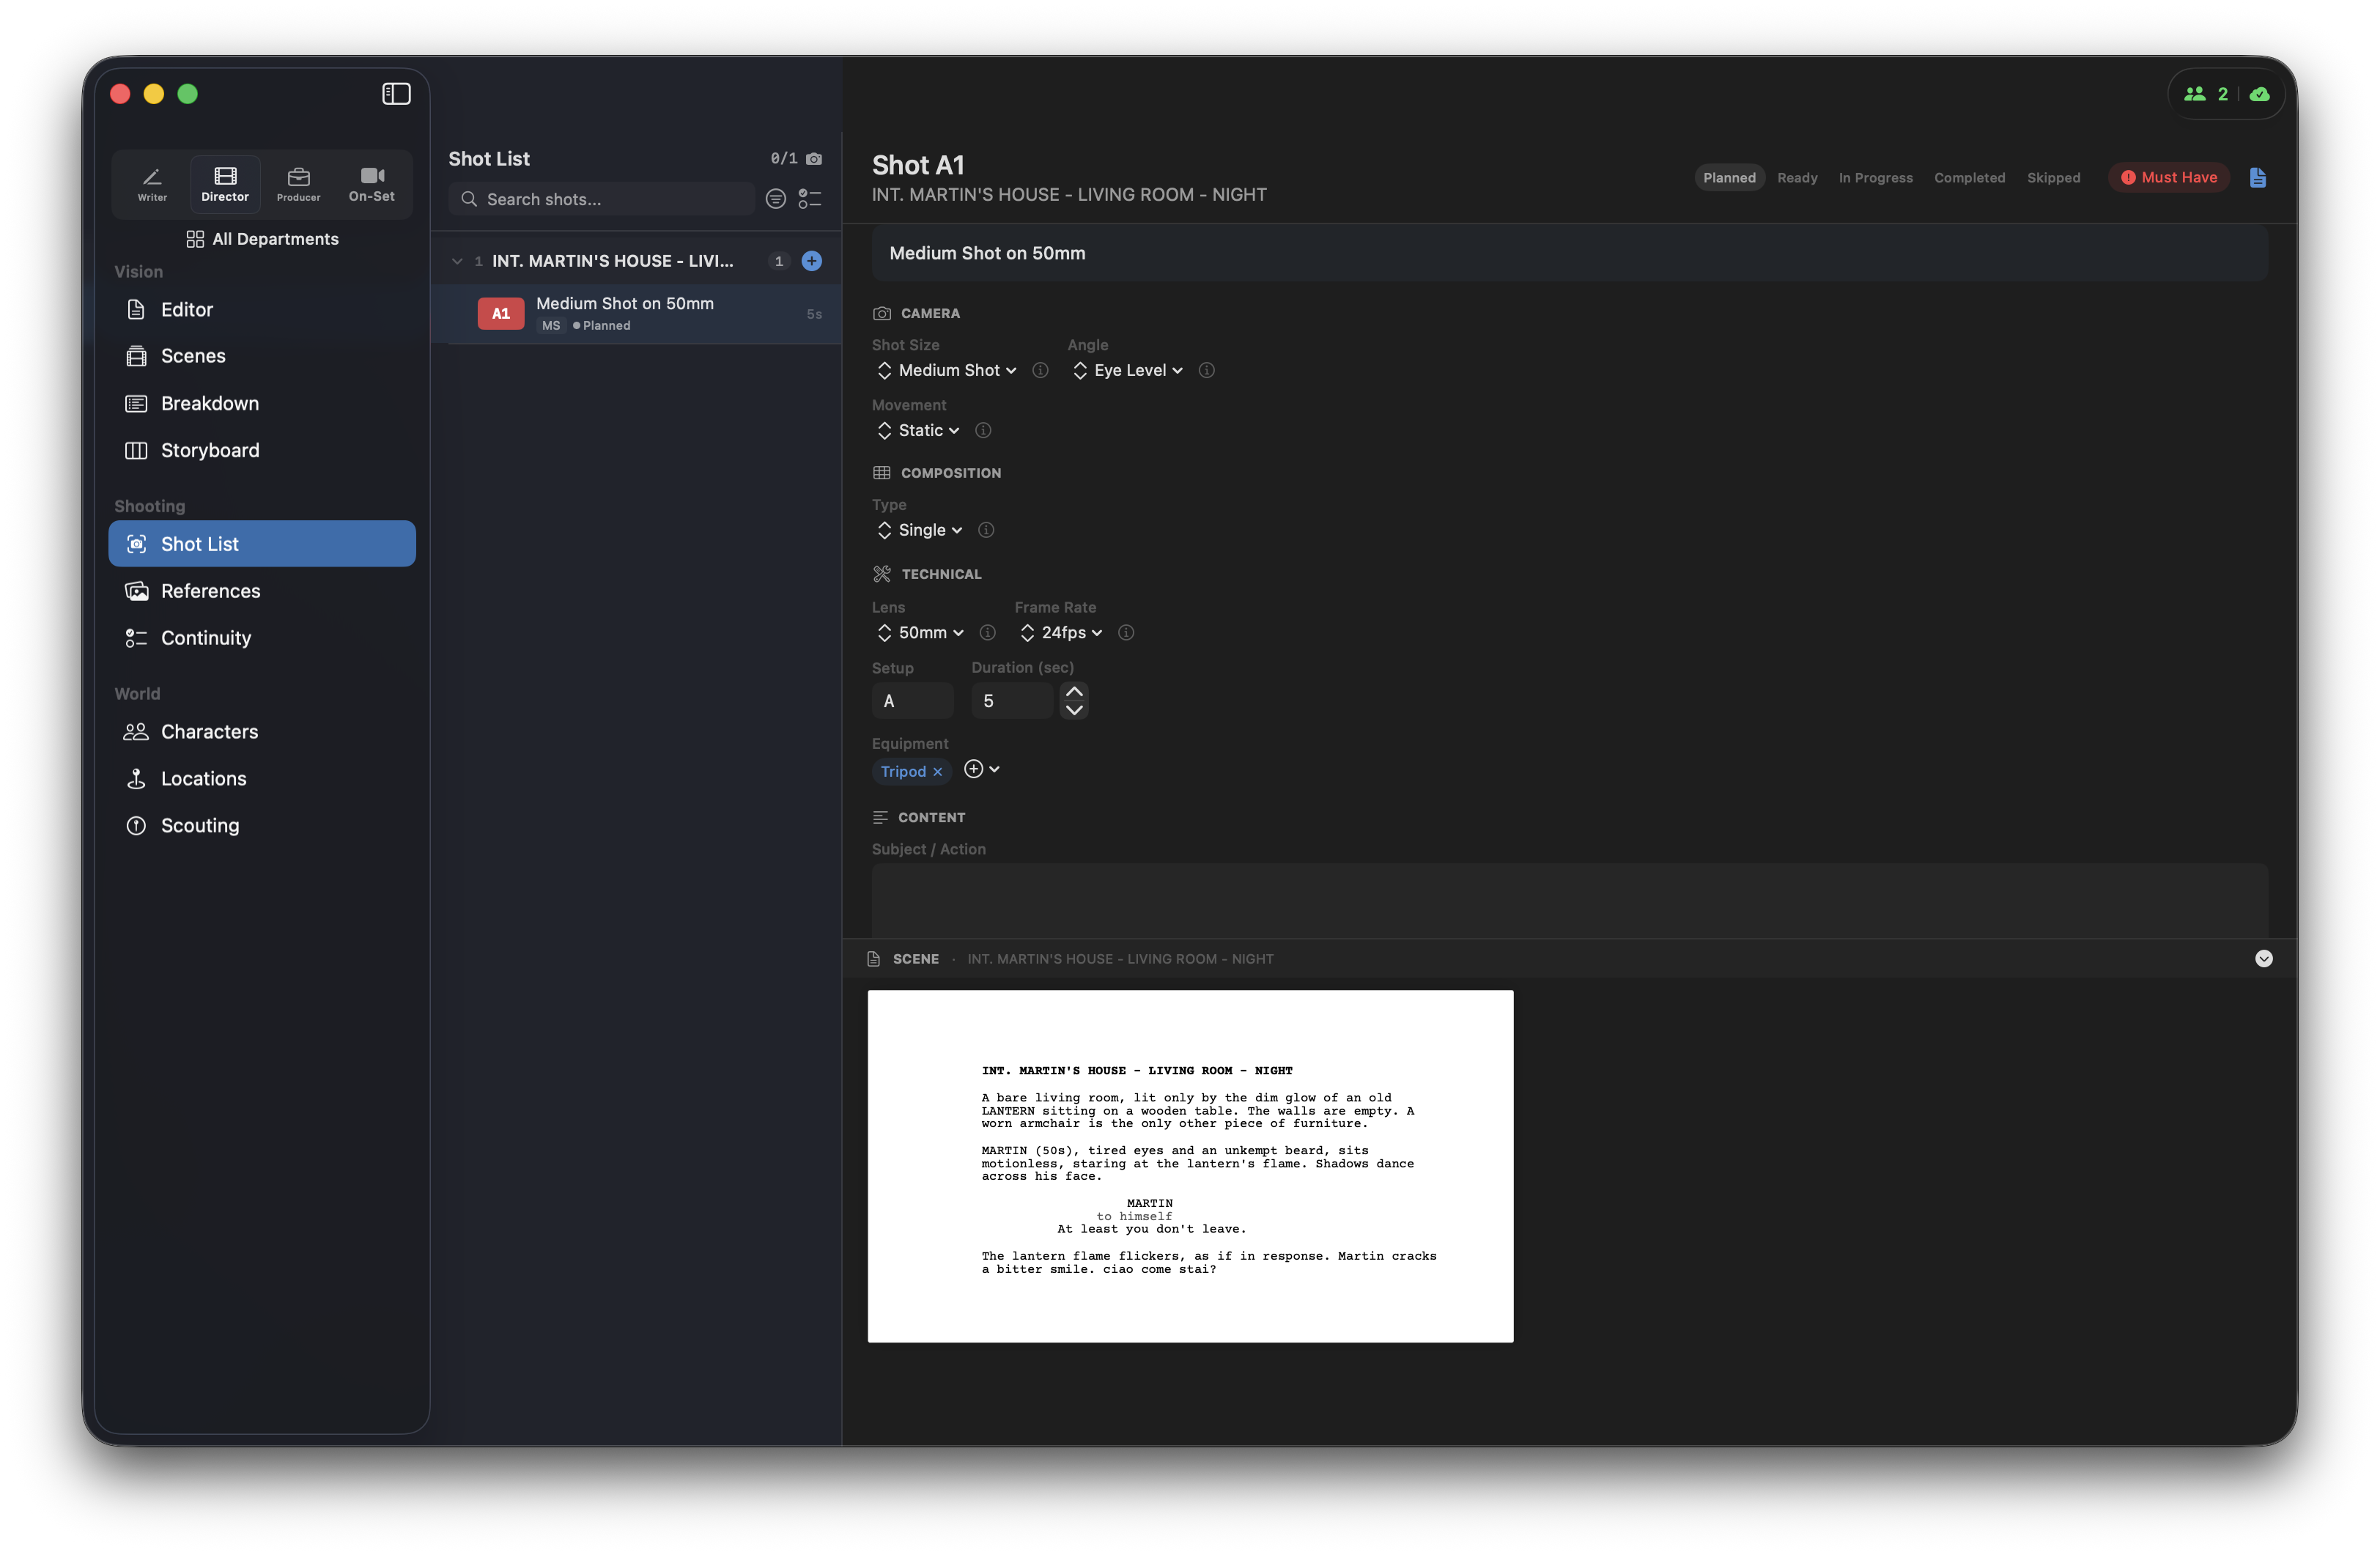Increase duration with the up stepper
Screen dimensions: 2380x1555
[1074, 692]
